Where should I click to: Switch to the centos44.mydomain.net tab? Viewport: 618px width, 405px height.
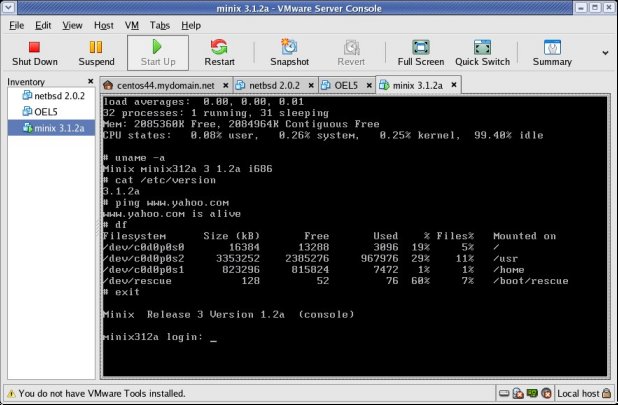(x=166, y=85)
